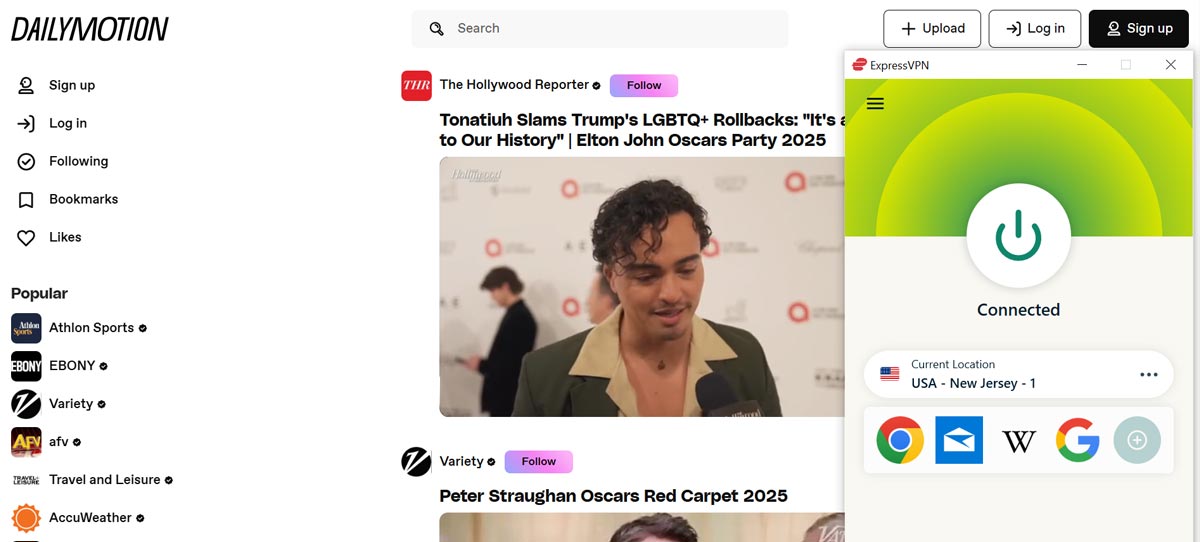
Task: Follow The Hollywood Reporter channel
Action: click(x=644, y=86)
